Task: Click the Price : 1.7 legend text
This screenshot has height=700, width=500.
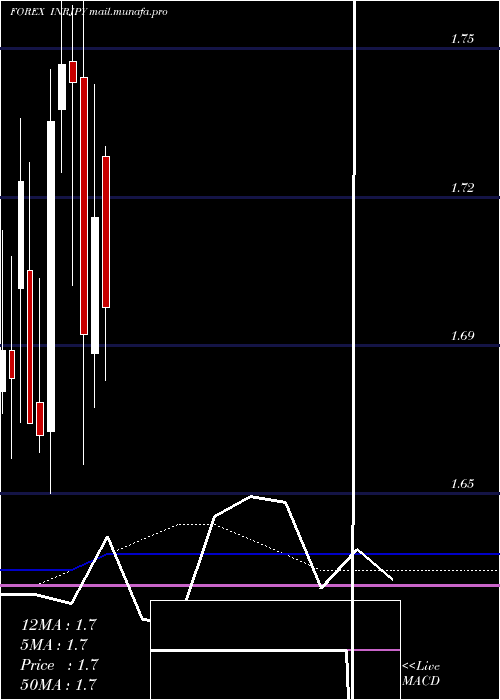Action: pyautogui.click(x=59, y=665)
